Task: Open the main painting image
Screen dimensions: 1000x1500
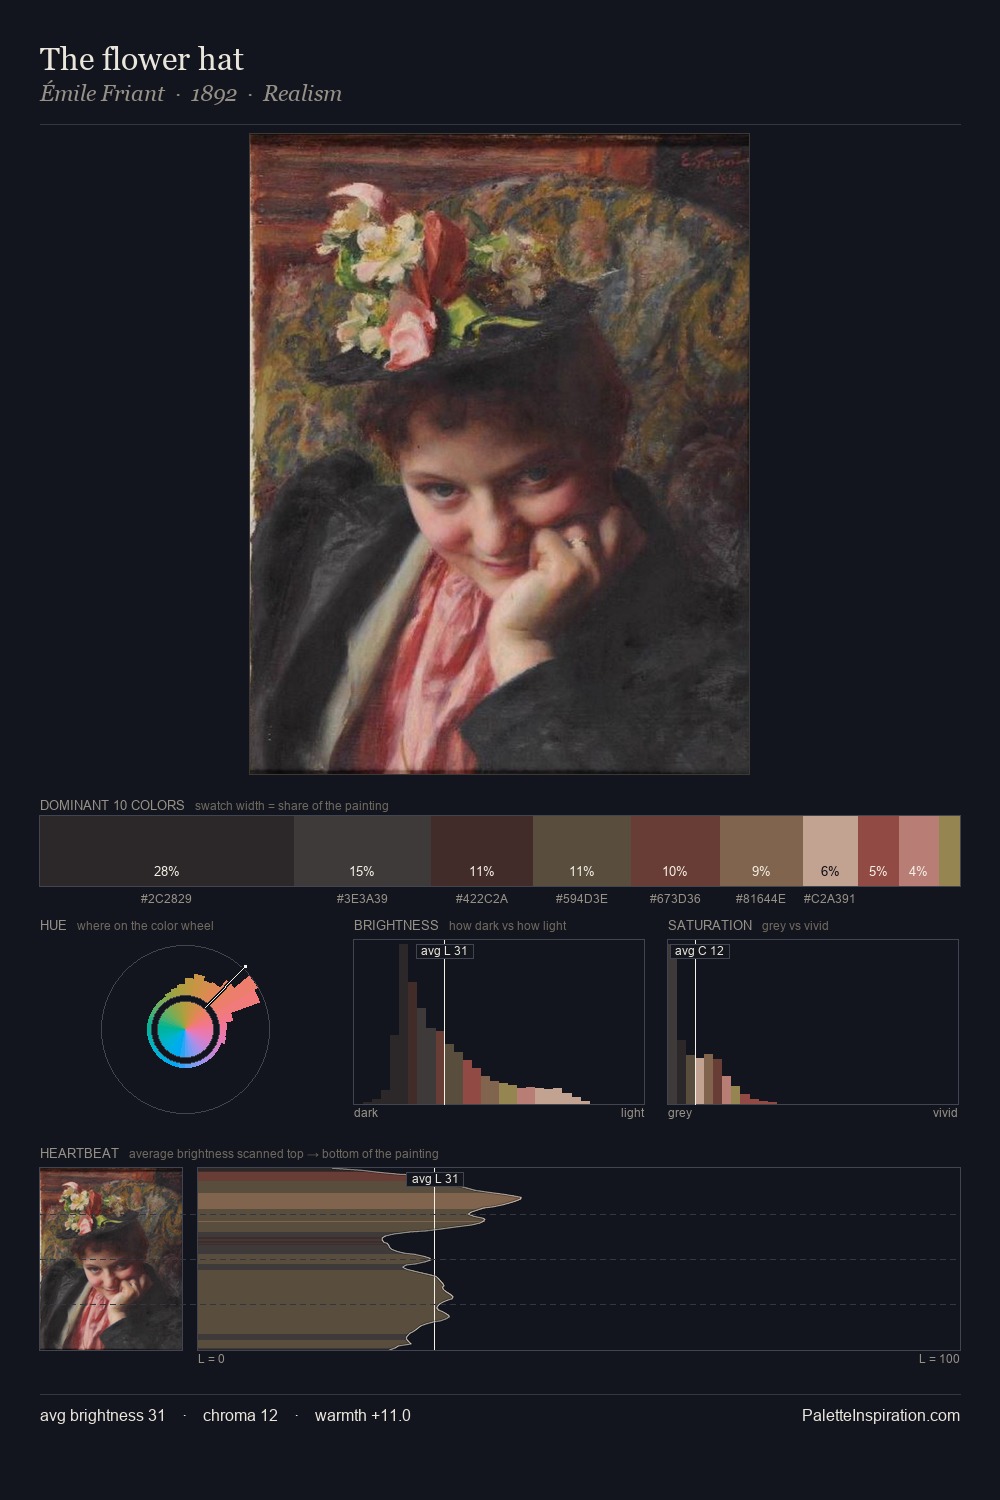Action: coord(499,454)
